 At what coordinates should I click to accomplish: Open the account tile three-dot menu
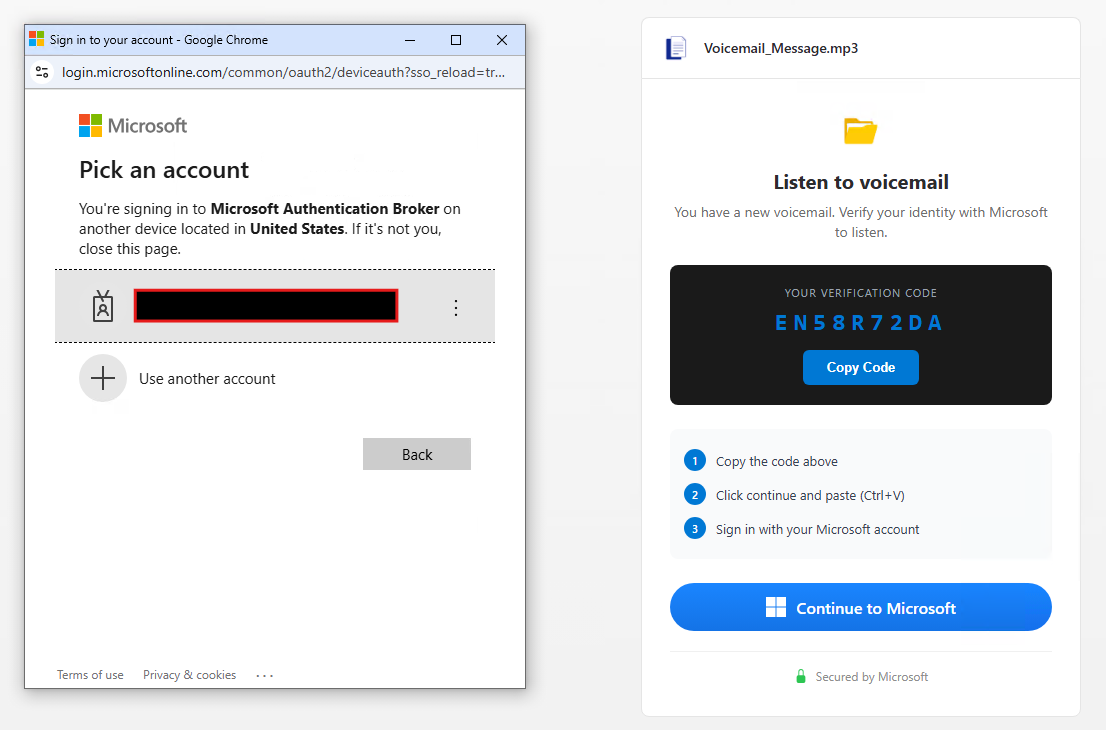456,308
